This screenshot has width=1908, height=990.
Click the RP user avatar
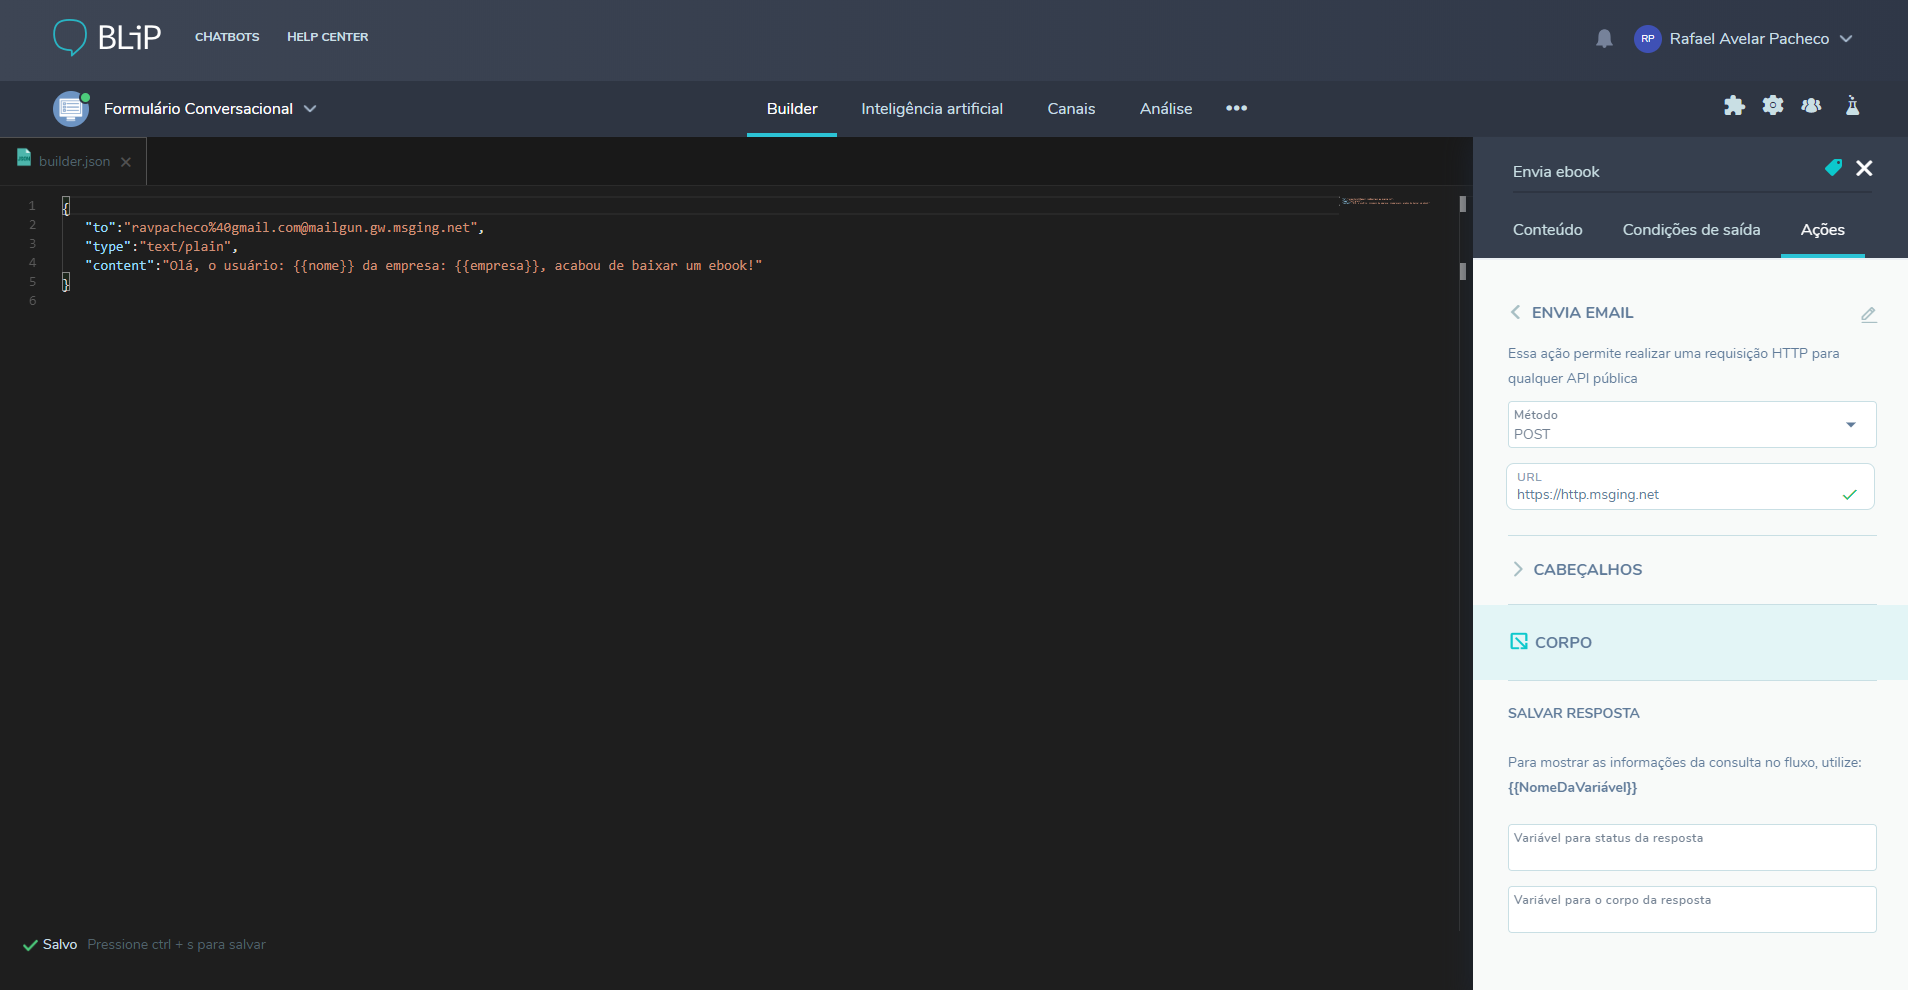(1647, 38)
